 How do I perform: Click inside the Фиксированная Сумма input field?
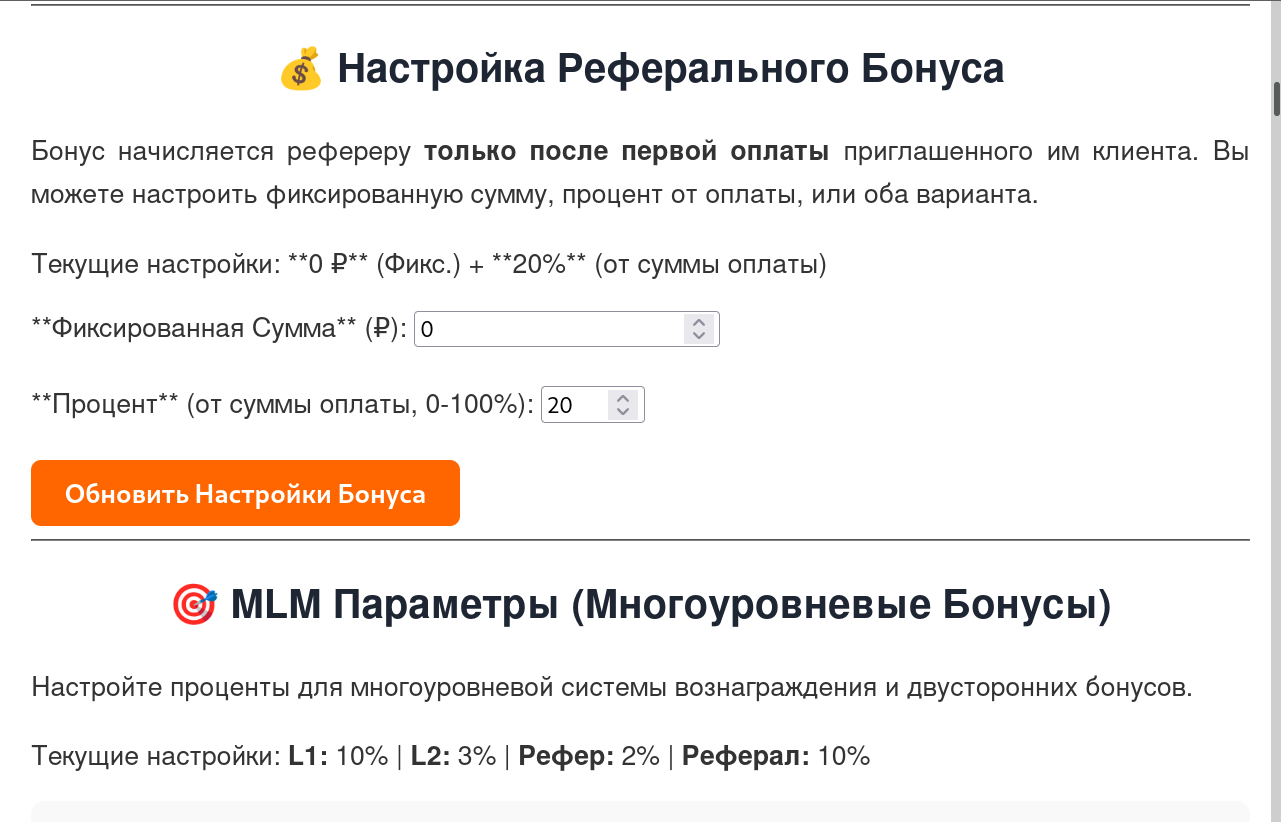click(x=550, y=328)
